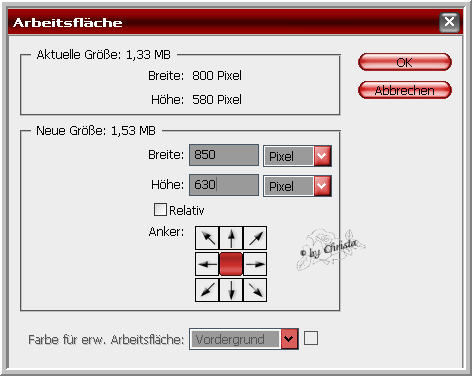Select the red center anchor square
Screen dimensions: 472x376
click(x=231, y=264)
